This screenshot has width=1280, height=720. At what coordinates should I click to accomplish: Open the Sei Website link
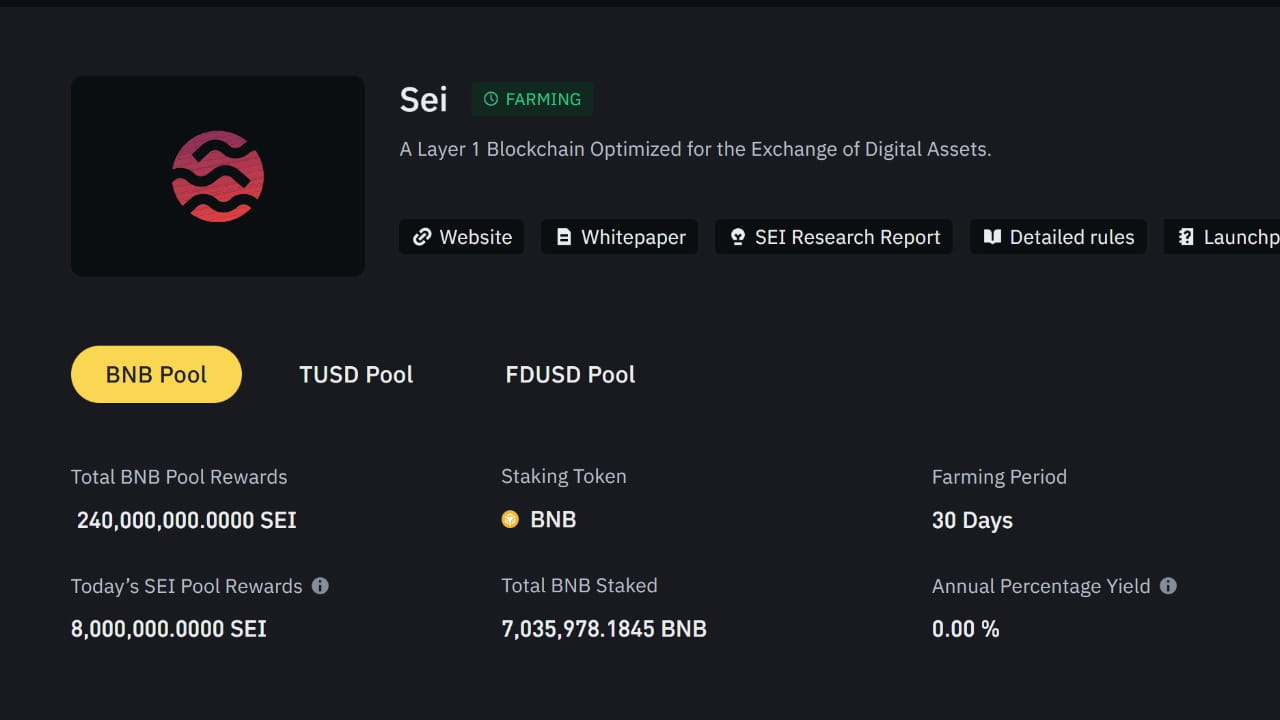[462, 237]
